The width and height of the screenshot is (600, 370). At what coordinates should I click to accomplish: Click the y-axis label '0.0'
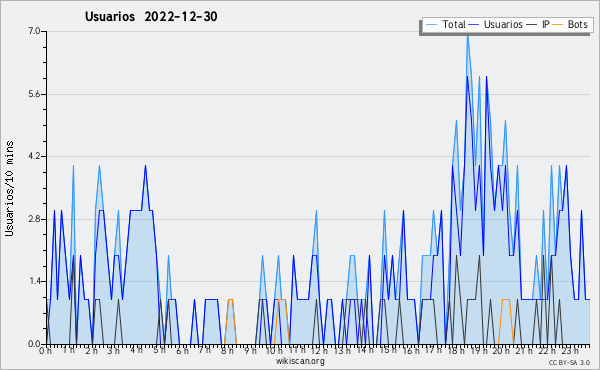pyautogui.click(x=34, y=344)
